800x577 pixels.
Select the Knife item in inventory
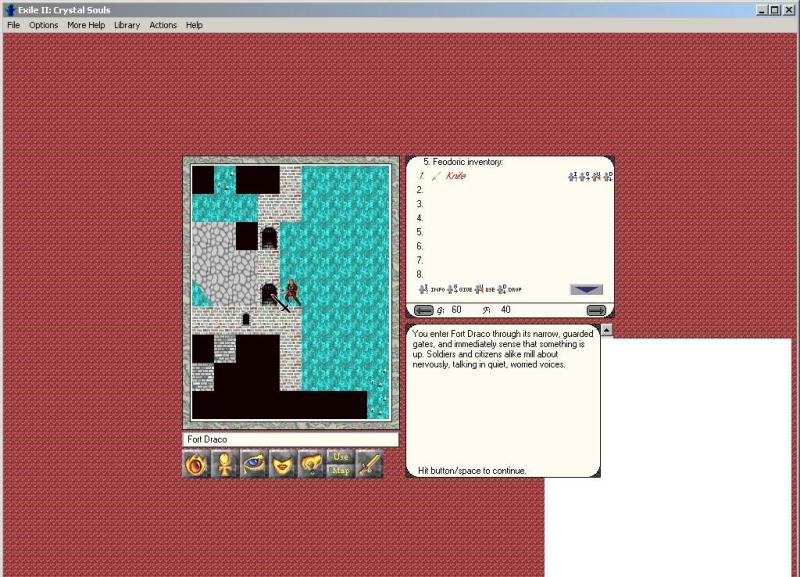pos(456,176)
